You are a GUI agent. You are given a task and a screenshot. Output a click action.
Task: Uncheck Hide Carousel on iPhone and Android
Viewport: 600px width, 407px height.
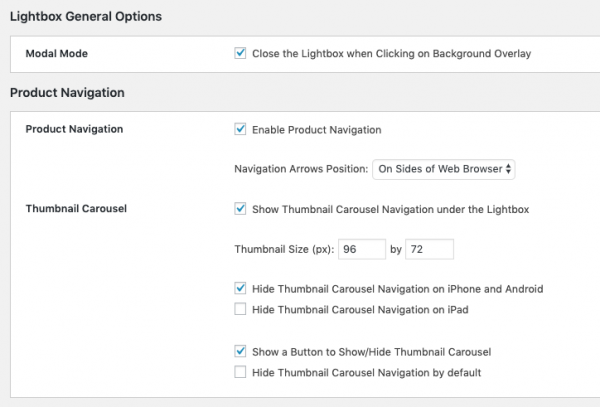click(x=240, y=288)
